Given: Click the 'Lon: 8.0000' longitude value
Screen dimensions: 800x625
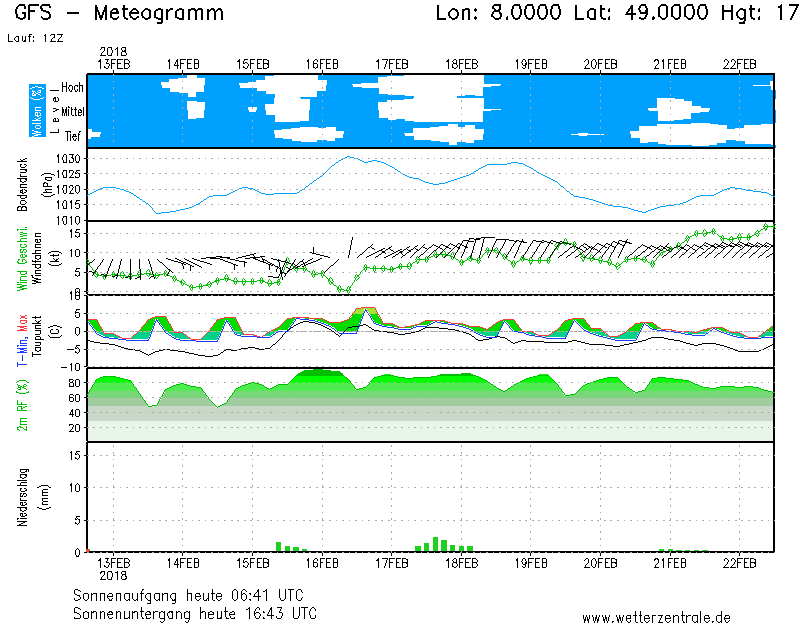Looking at the screenshot, I should tap(498, 12).
